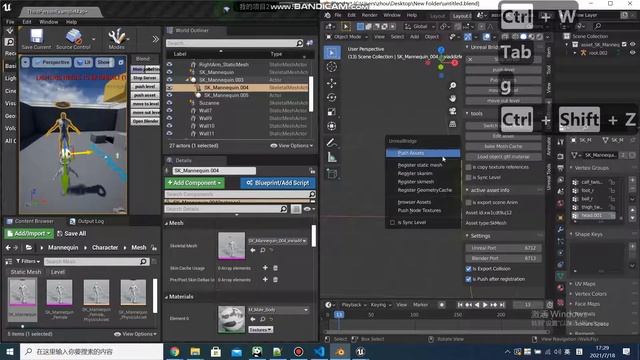Image resolution: width=640 pixels, height=360 pixels.
Task: Uncheck 'is Export Collision' checkbox
Action: coord(469,269)
